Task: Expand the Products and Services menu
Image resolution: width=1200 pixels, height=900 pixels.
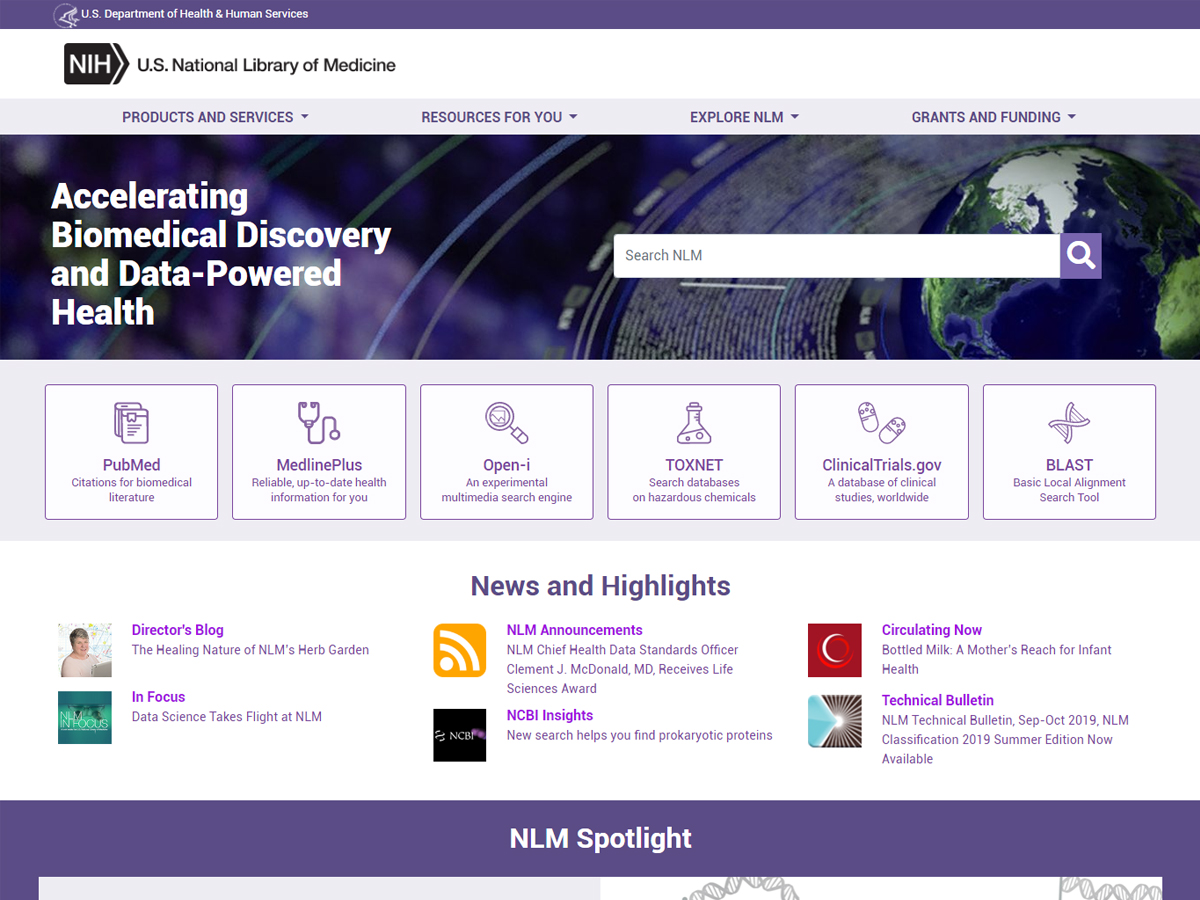Action: [215, 117]
